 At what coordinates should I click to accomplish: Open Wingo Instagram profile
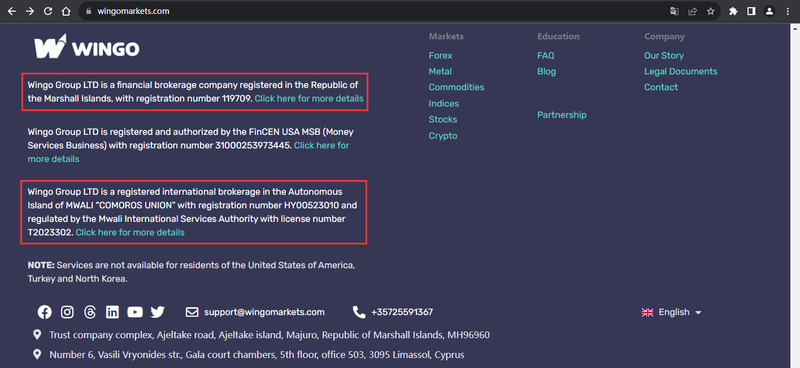(x=67, y=312)
